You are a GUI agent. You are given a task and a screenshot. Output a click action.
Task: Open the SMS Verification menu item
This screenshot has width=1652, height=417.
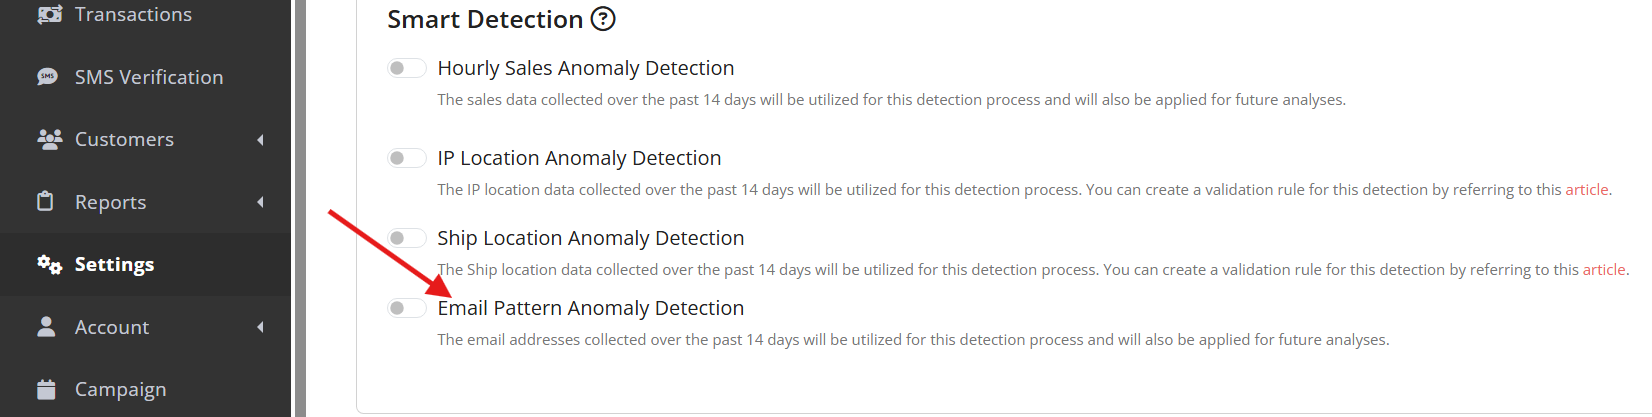click(x=148, y=77)
